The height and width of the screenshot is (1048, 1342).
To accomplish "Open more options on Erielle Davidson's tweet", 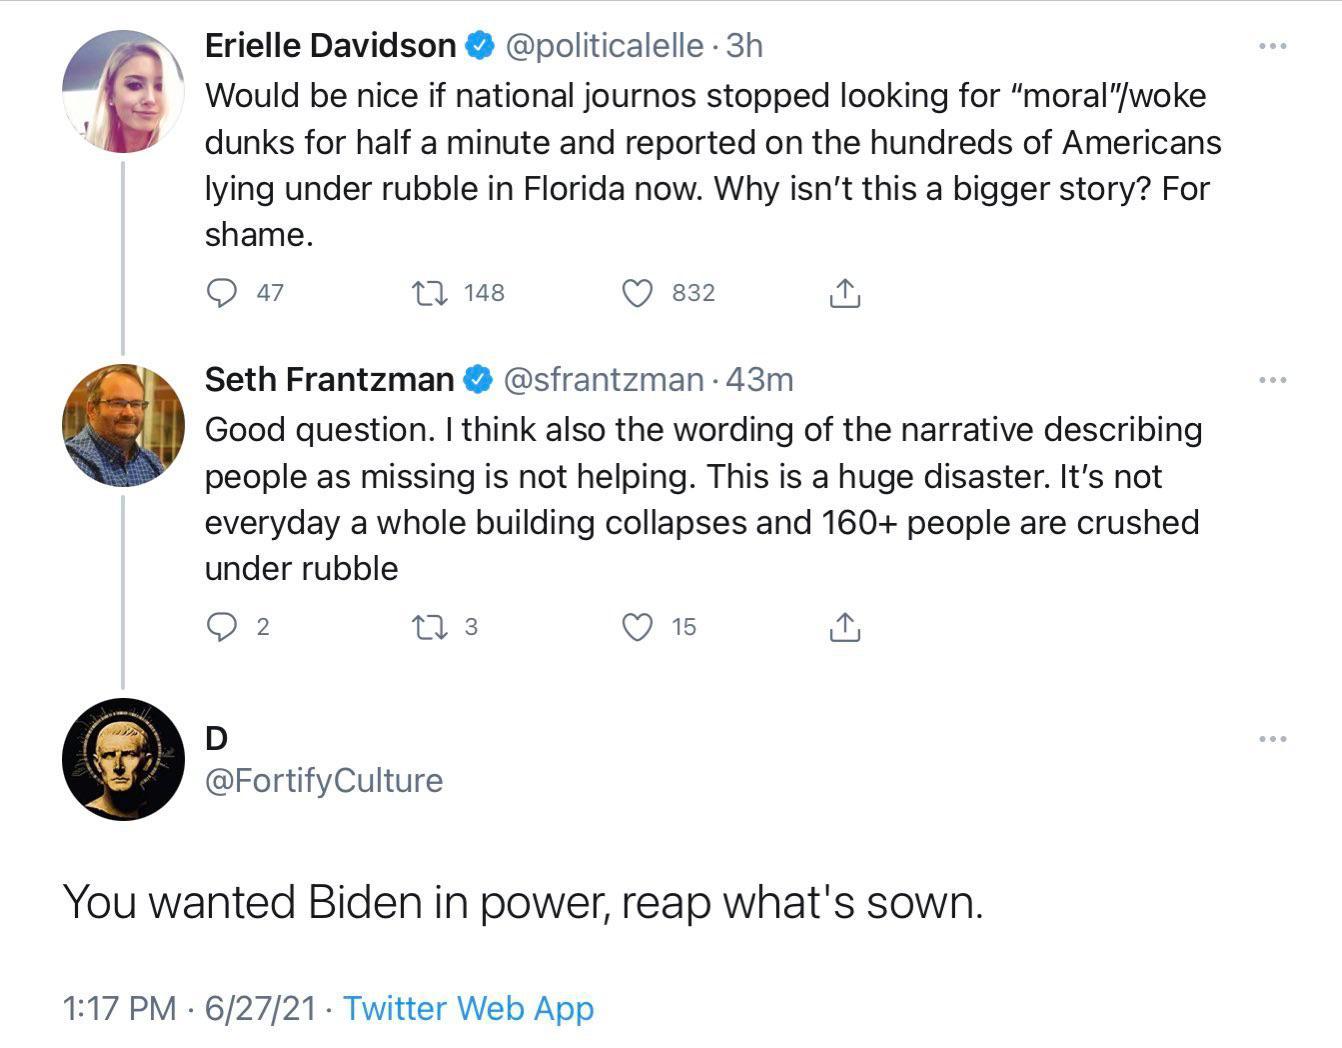I will [1272, 46].
